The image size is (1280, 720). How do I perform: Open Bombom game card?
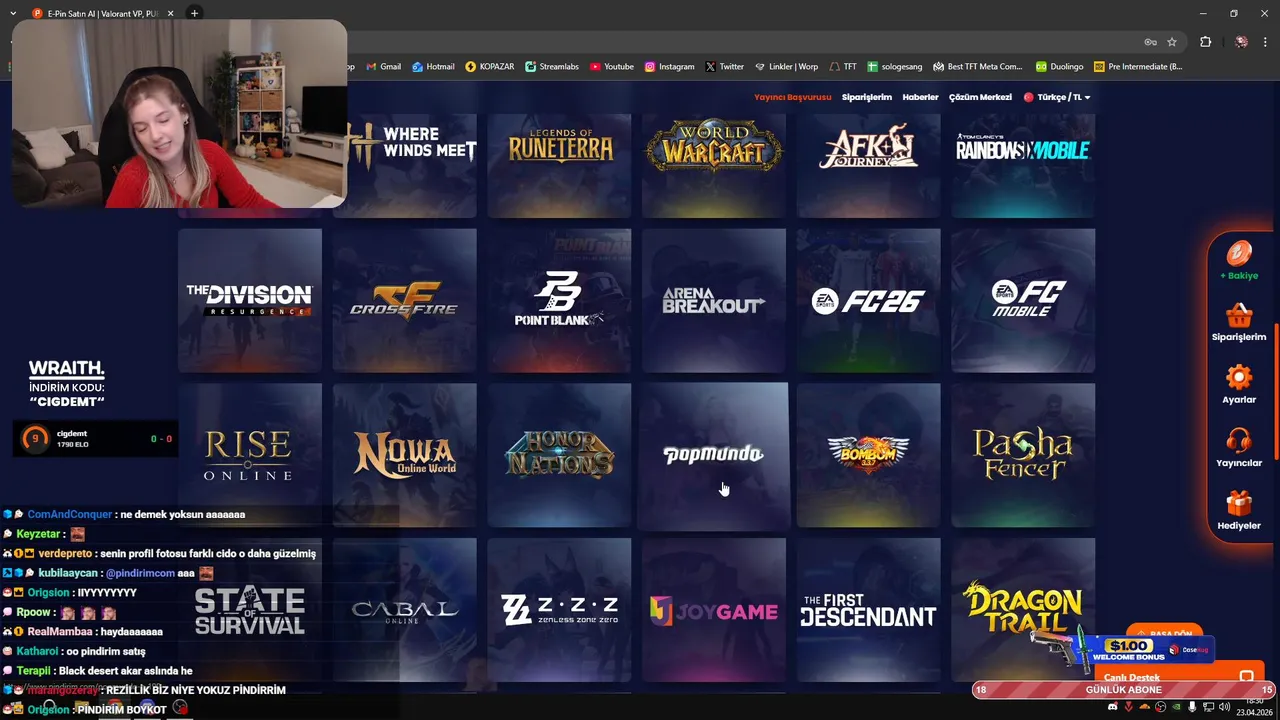coord(869,455)
